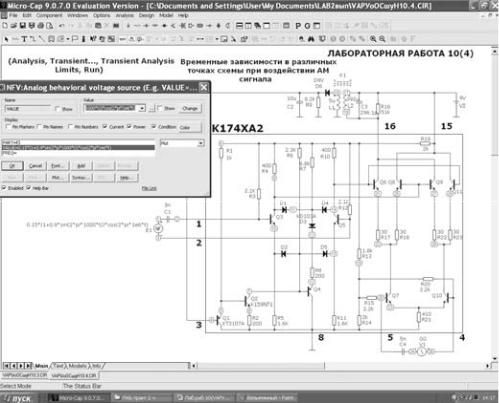Select the Diagonal wire mode tool

click(x=41, y=39)
